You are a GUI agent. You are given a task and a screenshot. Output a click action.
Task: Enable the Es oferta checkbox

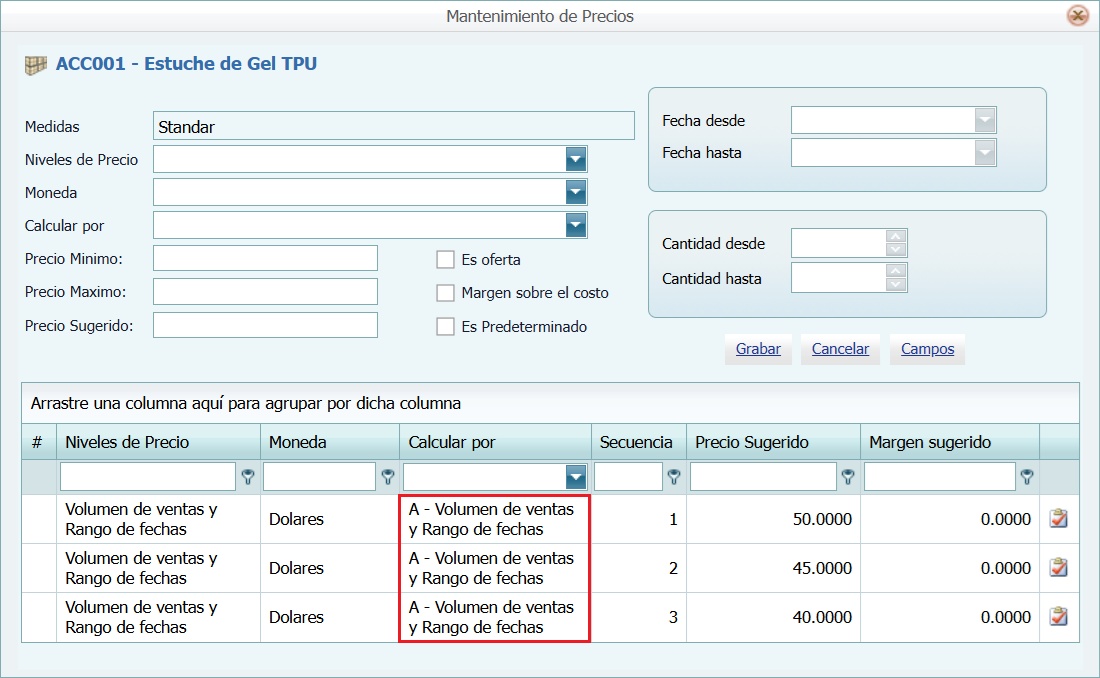pyautogui.click(x=445, y=259)
